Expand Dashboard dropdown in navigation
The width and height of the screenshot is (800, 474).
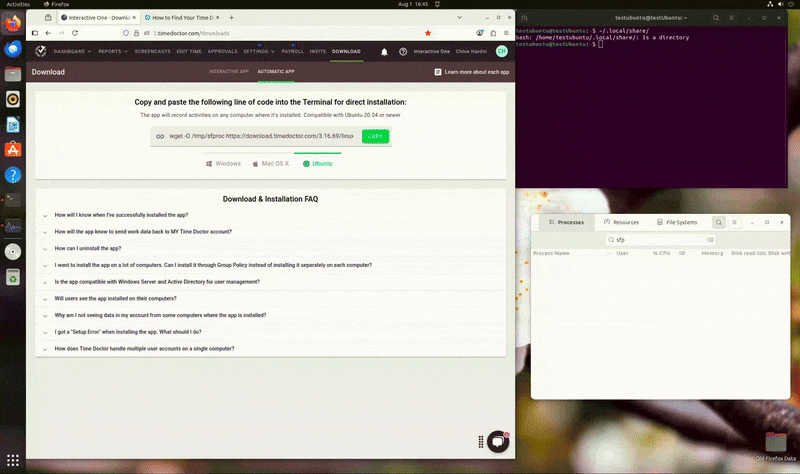click(72, 52)
